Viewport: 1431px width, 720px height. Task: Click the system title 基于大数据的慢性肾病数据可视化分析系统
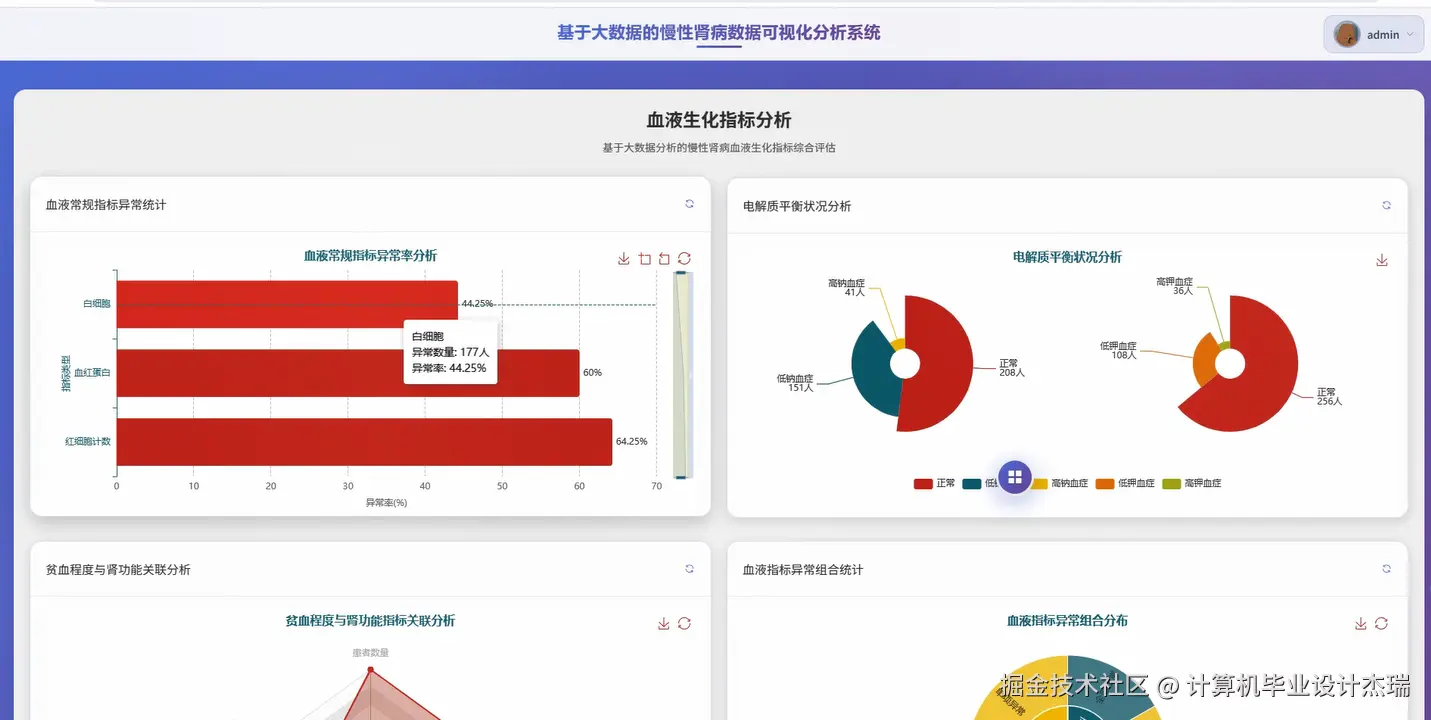point(719,32)
